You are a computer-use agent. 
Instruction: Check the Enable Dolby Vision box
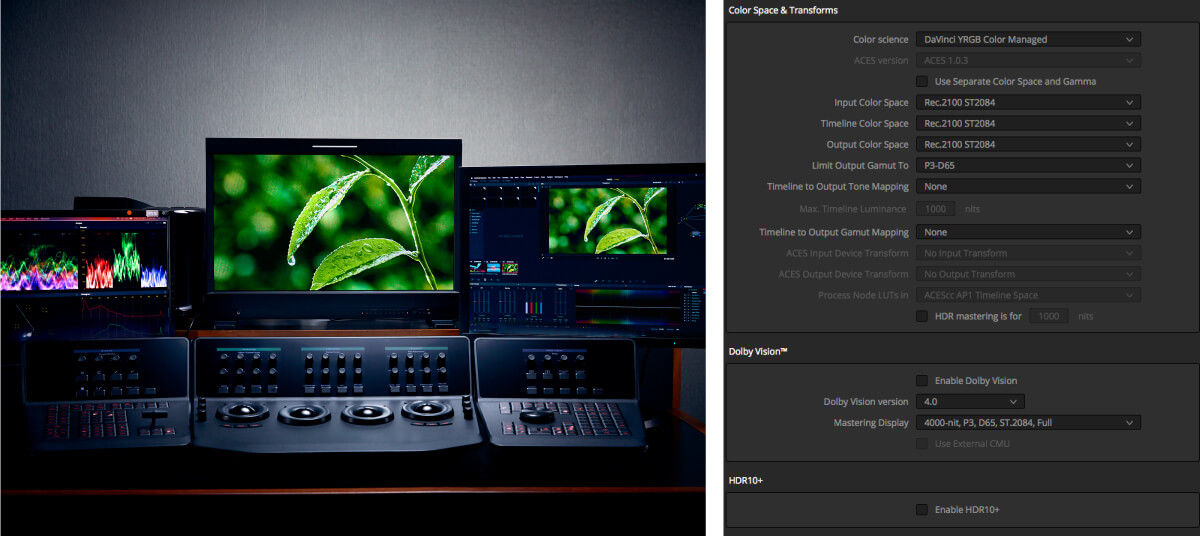point(922,381)
